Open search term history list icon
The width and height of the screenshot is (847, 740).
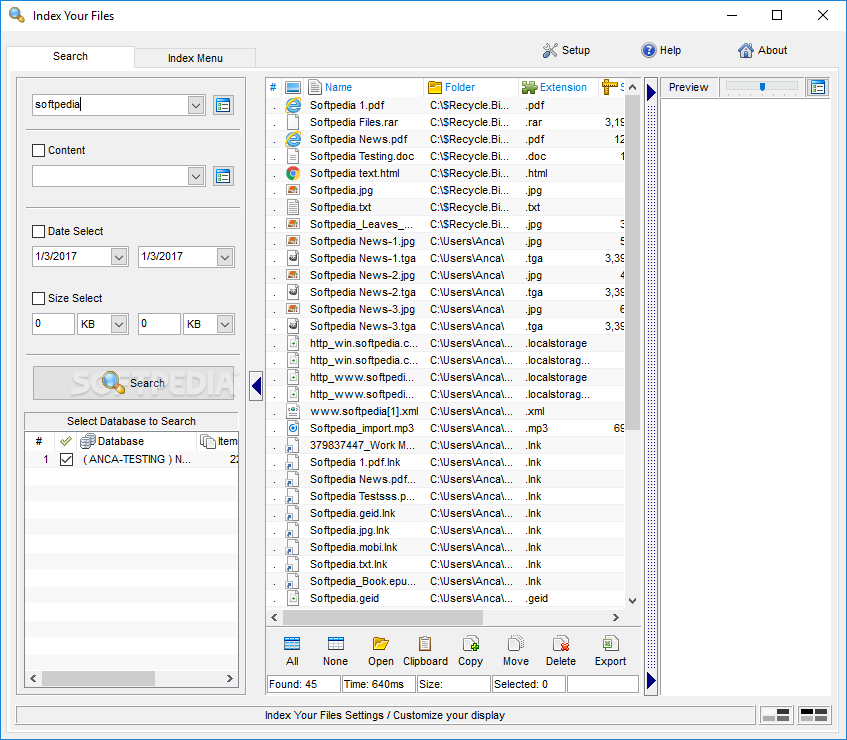tap(223, 105)
